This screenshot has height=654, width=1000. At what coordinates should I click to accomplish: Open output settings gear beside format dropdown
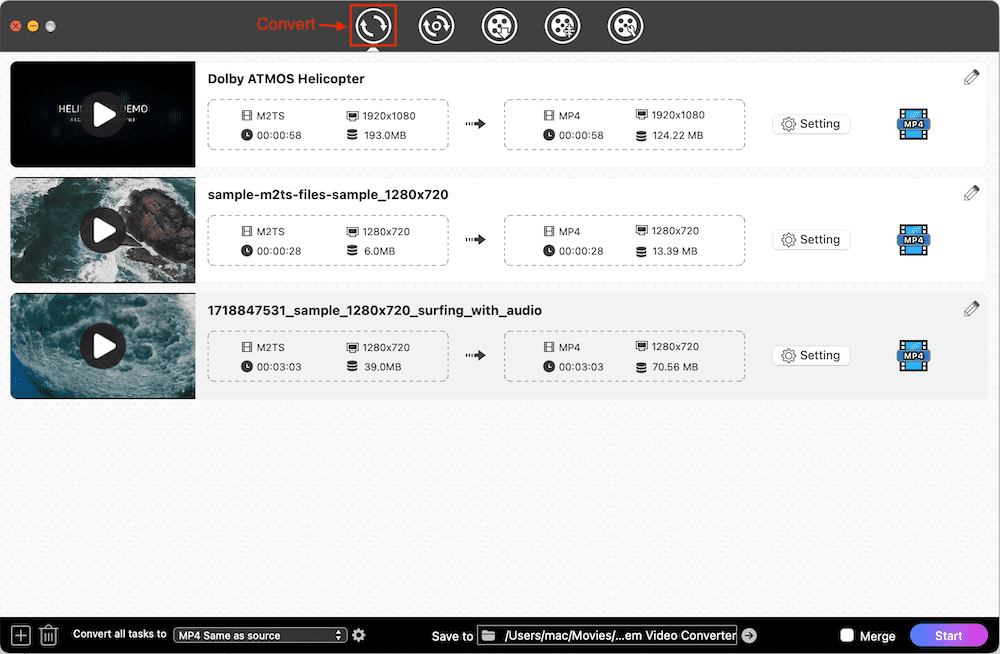(359, 635)
